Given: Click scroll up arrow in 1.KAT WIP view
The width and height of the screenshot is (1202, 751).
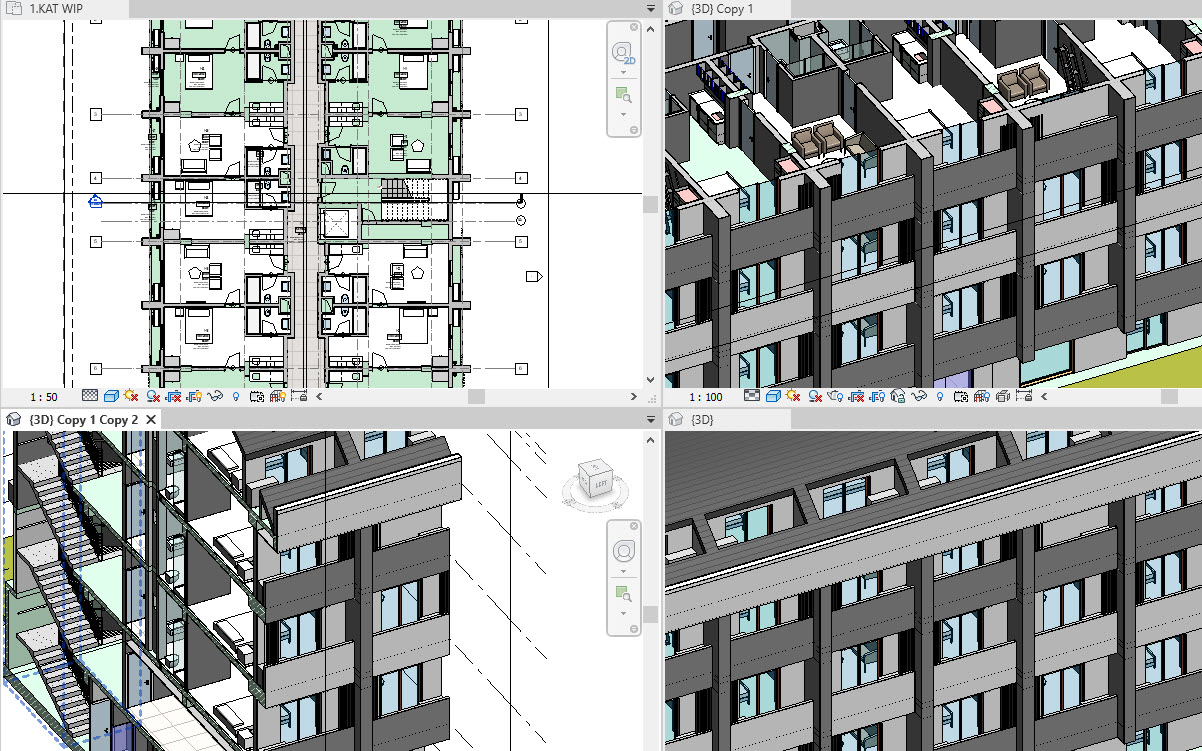Looking at the screenshot, I should [651, 29].
